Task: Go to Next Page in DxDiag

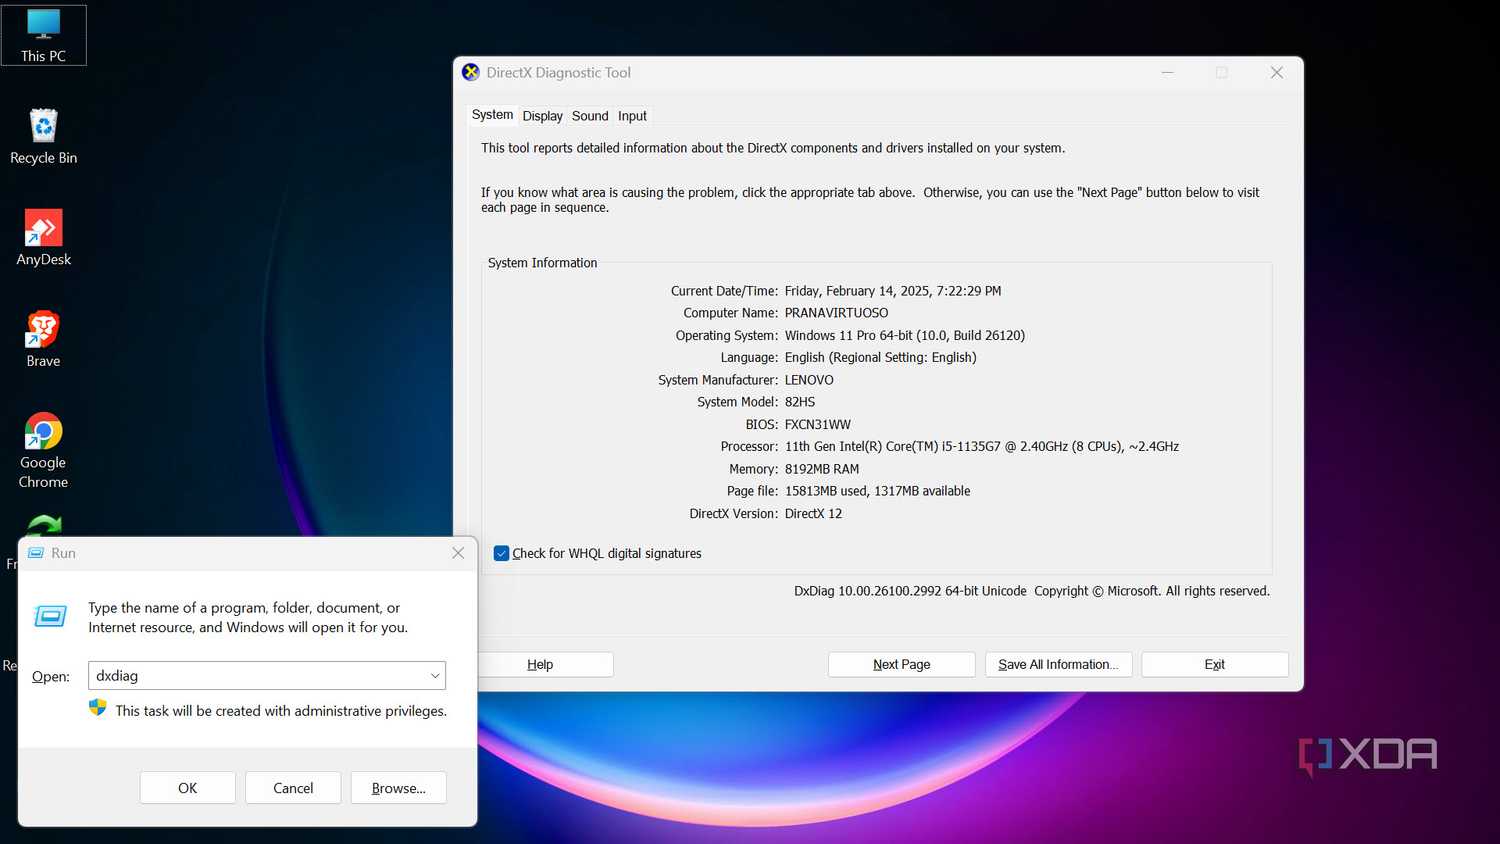Action: tap(902, 665)
